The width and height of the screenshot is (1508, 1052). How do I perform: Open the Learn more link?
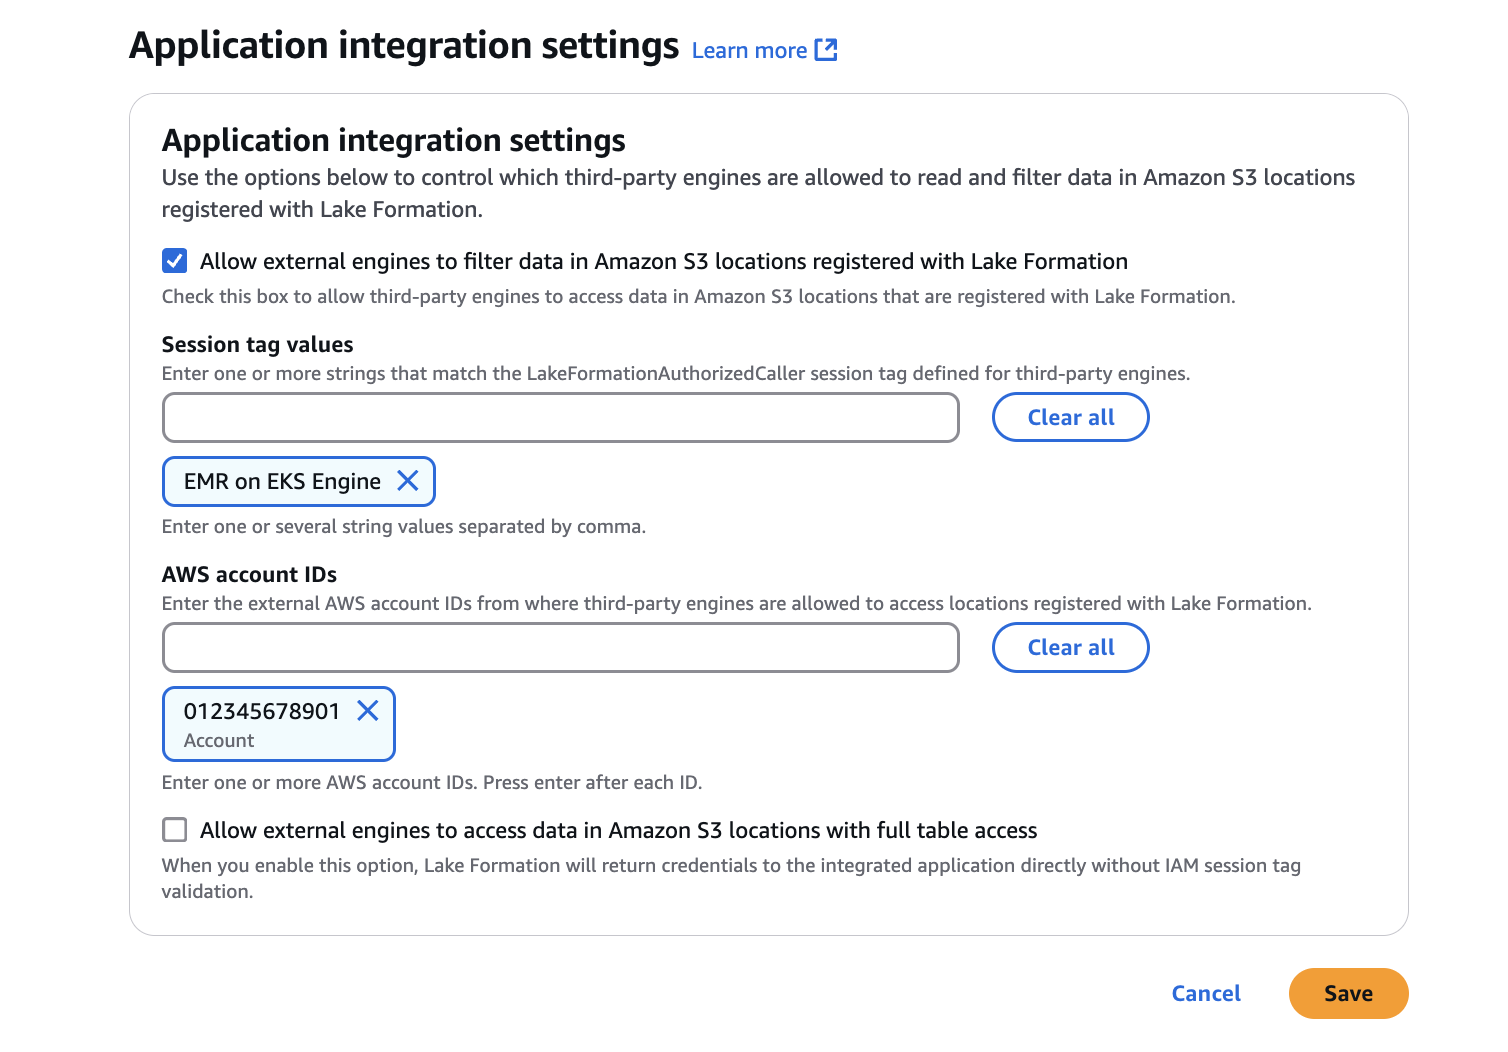coord(751,49)
